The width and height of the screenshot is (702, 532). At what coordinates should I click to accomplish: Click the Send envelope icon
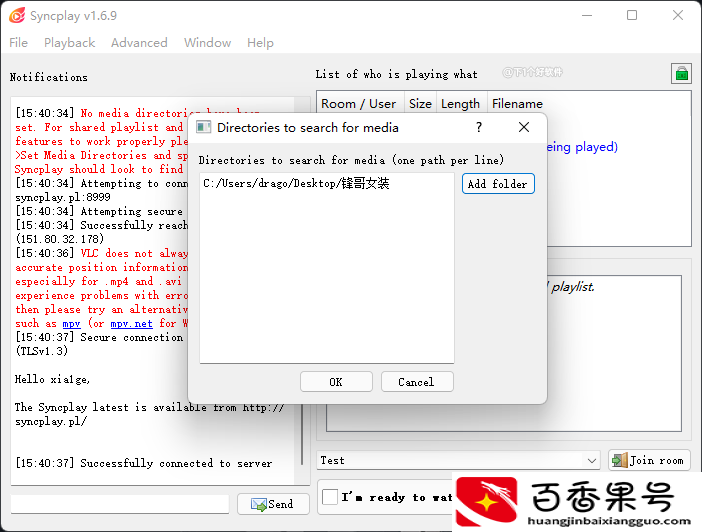point(259,504)
